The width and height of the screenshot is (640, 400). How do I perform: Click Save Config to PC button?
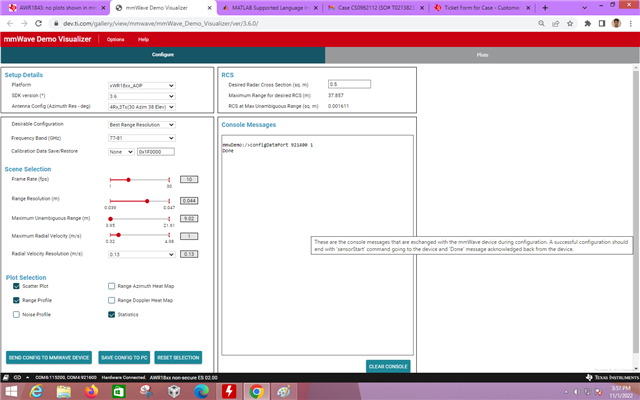click(124, 358)
